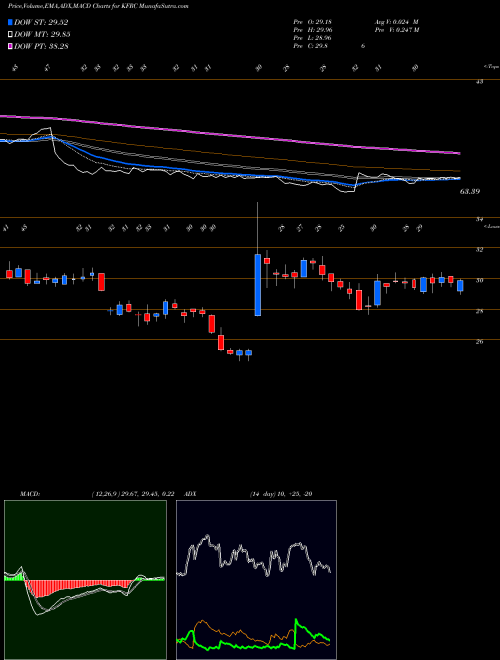This screenshot has width=500, height=660.
Task: Click the 30 price axis label
Action: [x=479, y=280]
